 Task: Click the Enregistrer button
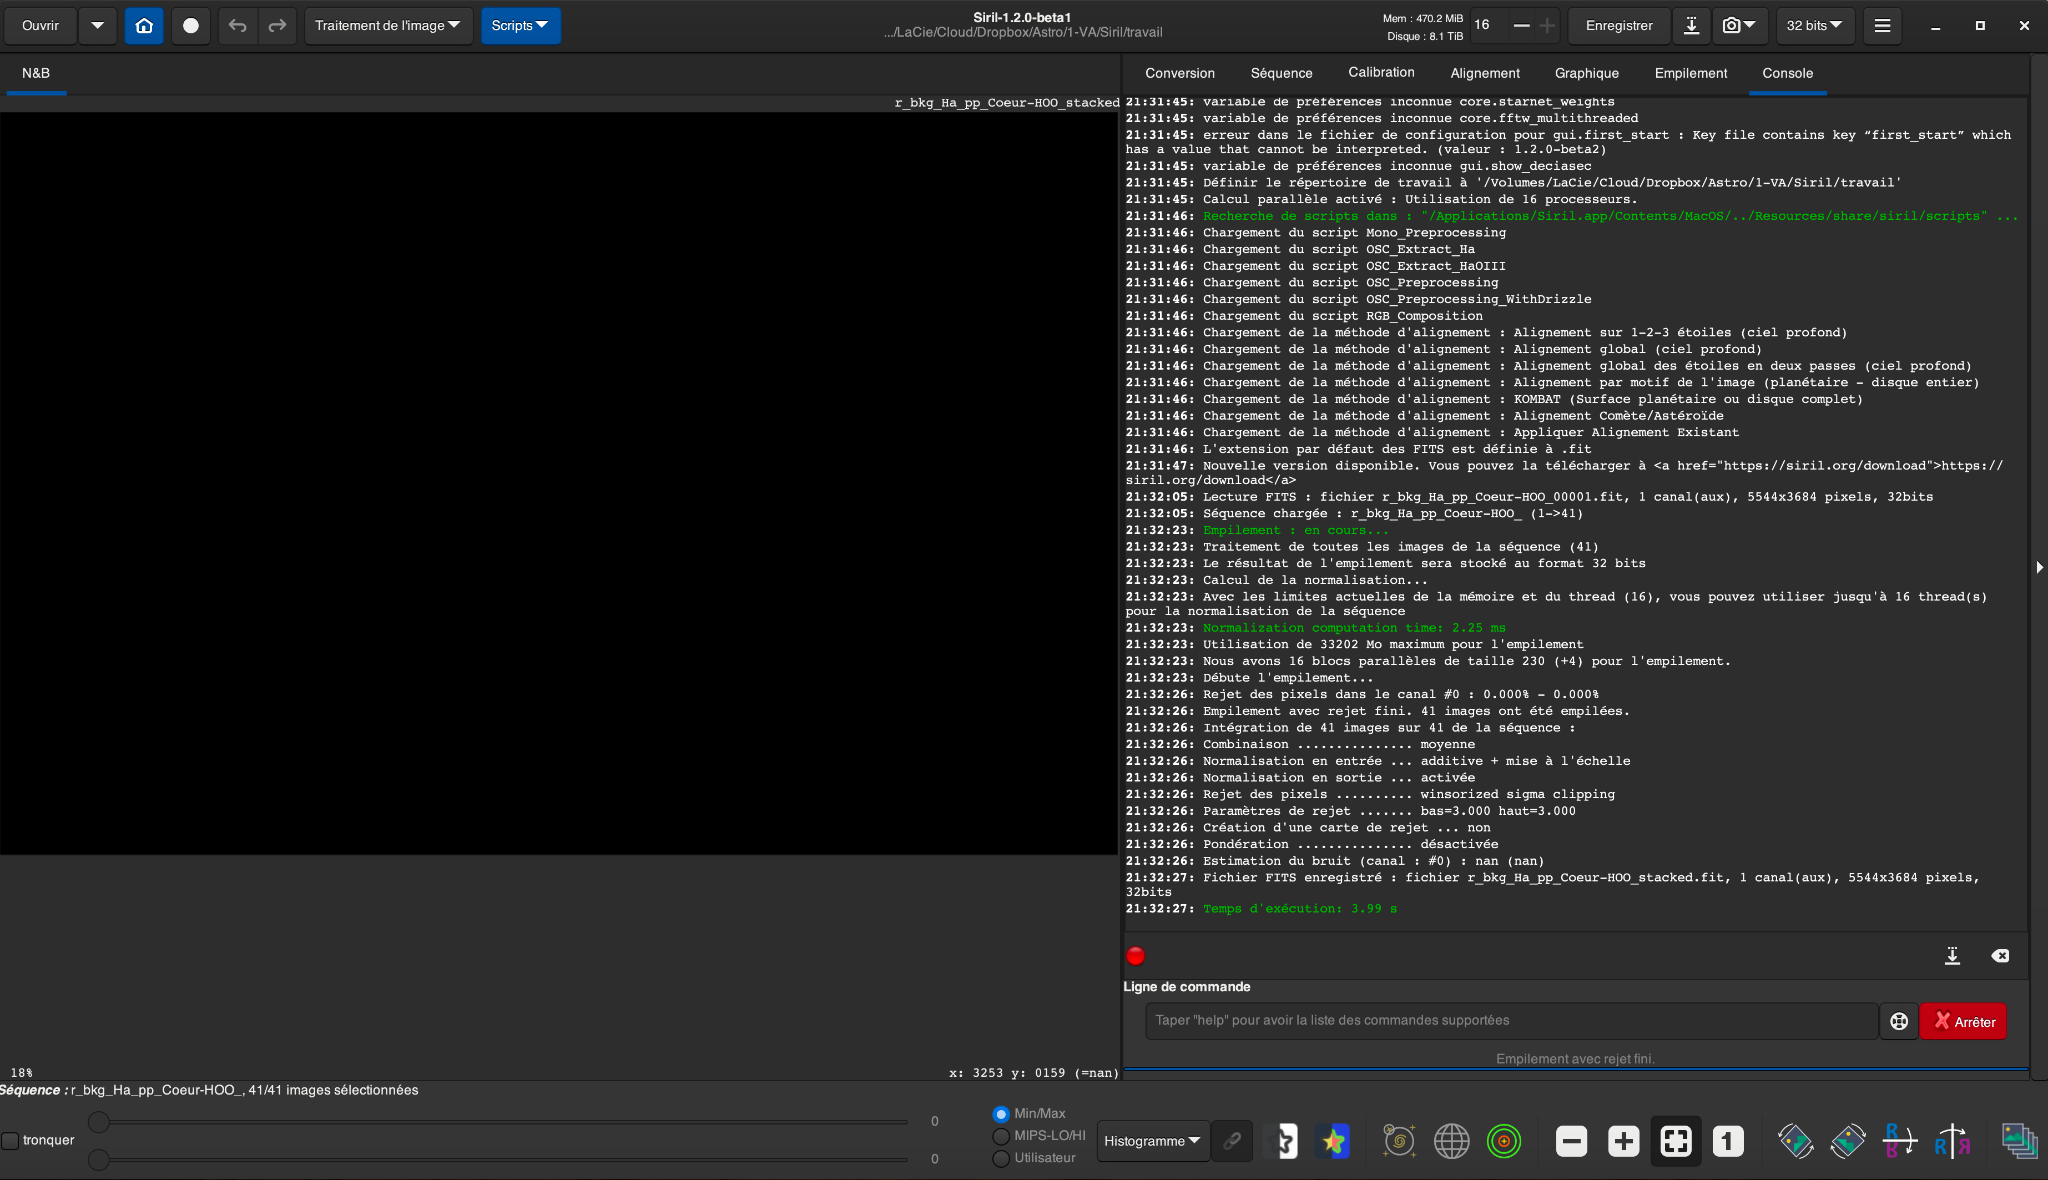(x=1619, y=25)
